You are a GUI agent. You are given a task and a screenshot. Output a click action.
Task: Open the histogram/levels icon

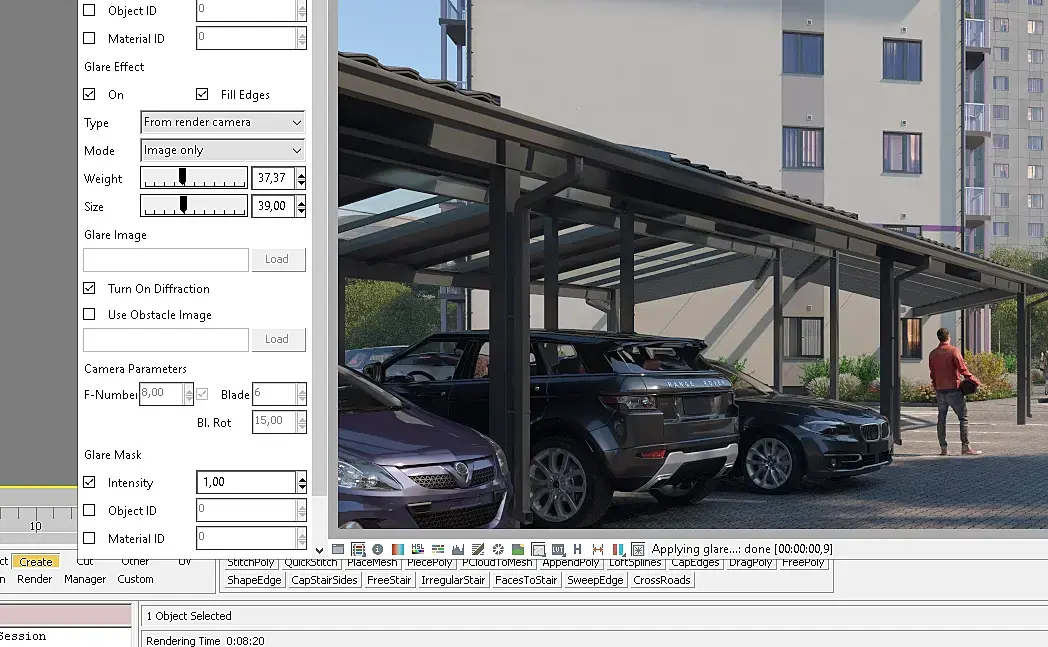point(458,549)
